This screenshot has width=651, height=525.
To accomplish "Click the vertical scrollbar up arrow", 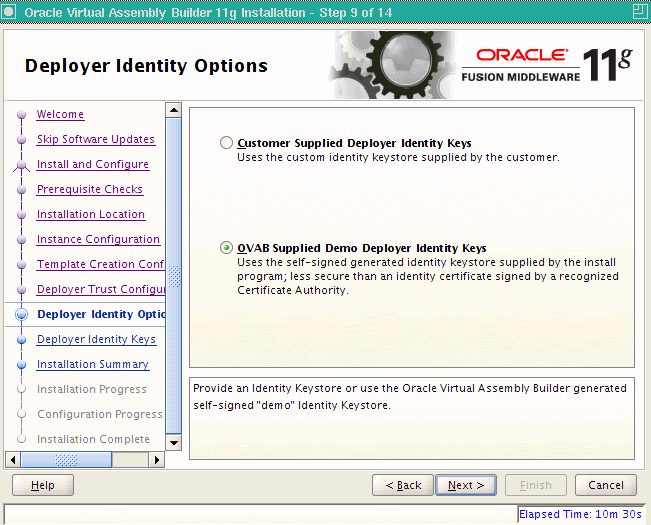I will 174,110.
